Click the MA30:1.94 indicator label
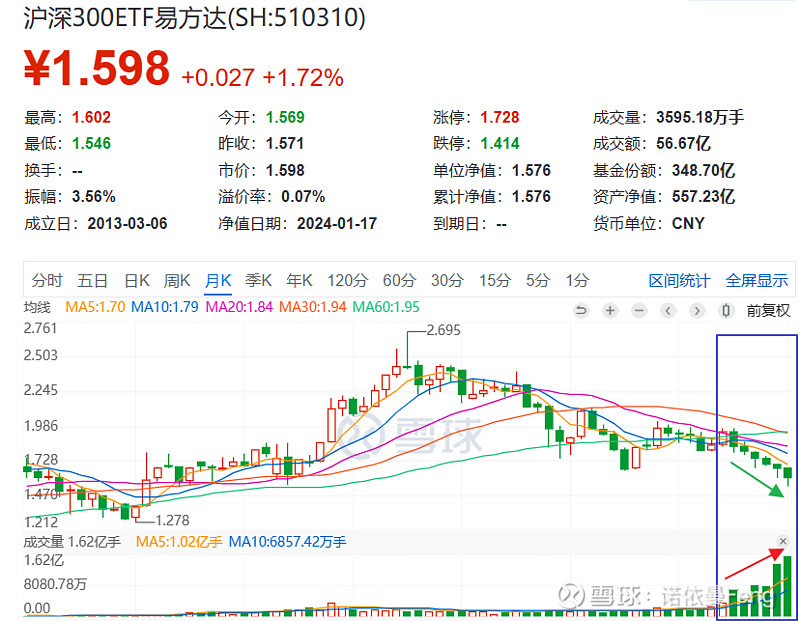800x621 pixels. coord(313,307)
